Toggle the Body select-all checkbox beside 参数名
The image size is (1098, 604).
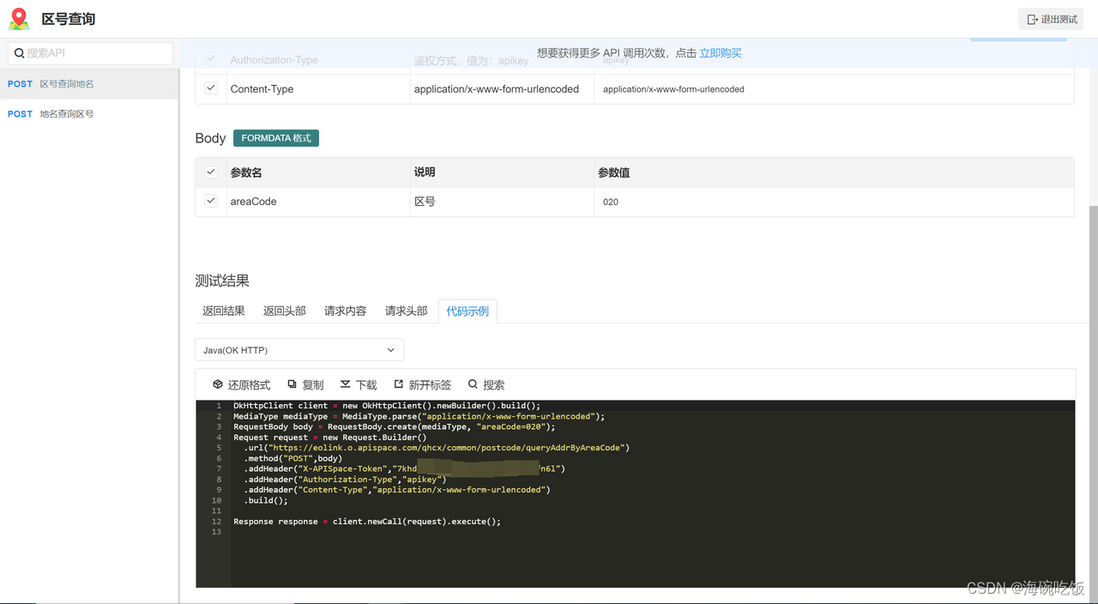point(211,171)
